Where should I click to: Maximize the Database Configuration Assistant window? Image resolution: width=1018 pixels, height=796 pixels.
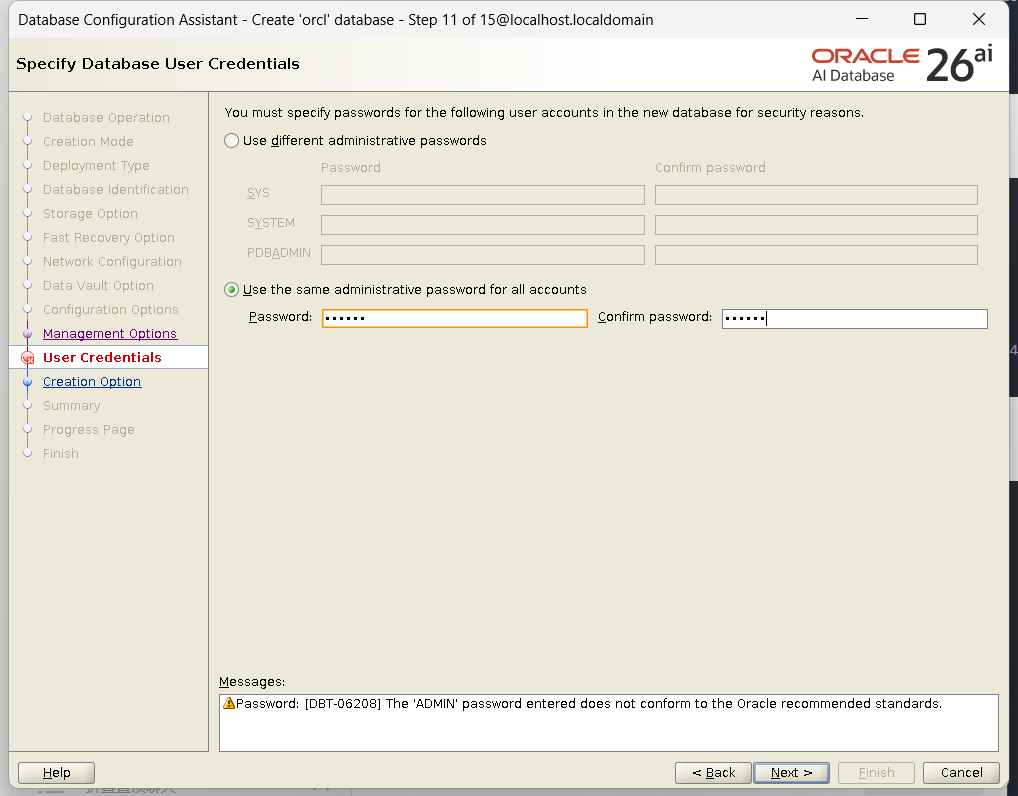coord(919,19)
